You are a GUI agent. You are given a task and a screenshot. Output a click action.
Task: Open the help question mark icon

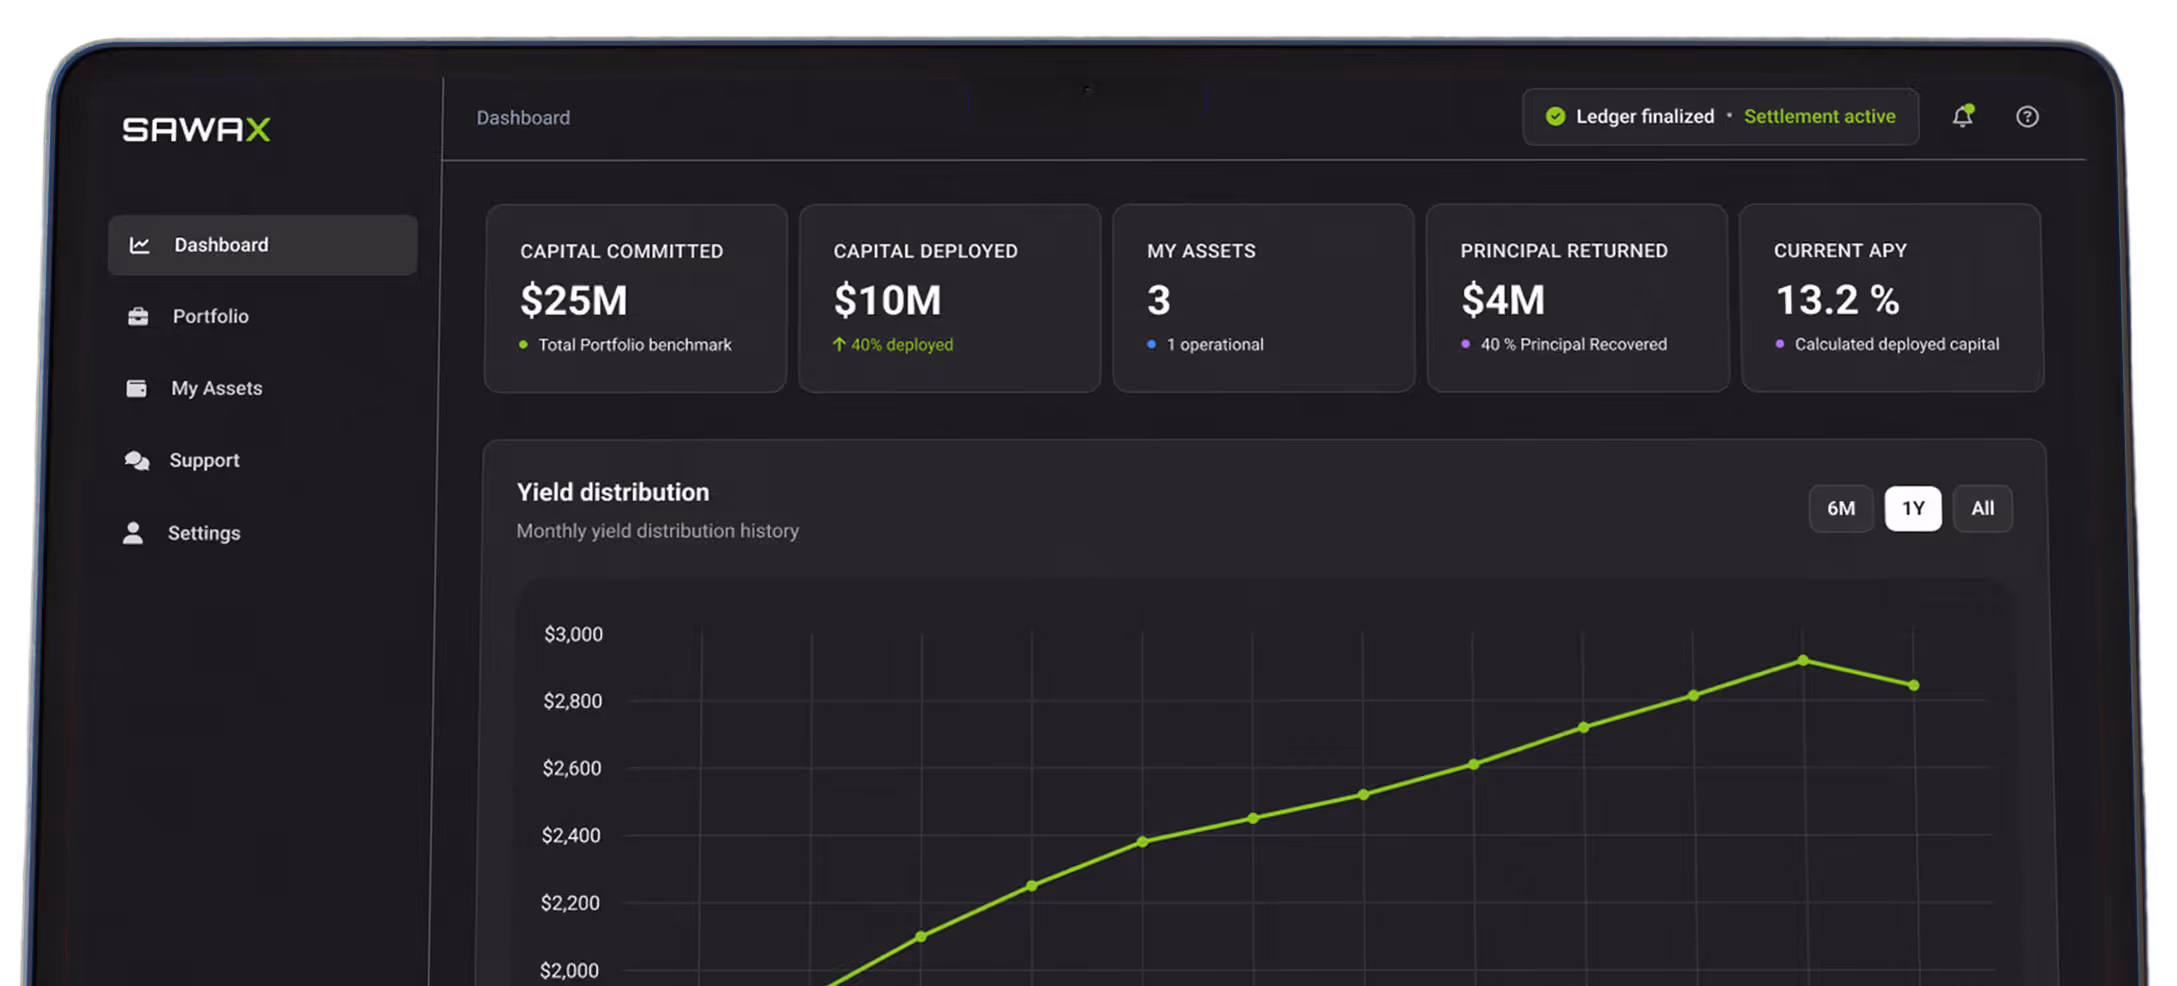tap(2027, 117)
